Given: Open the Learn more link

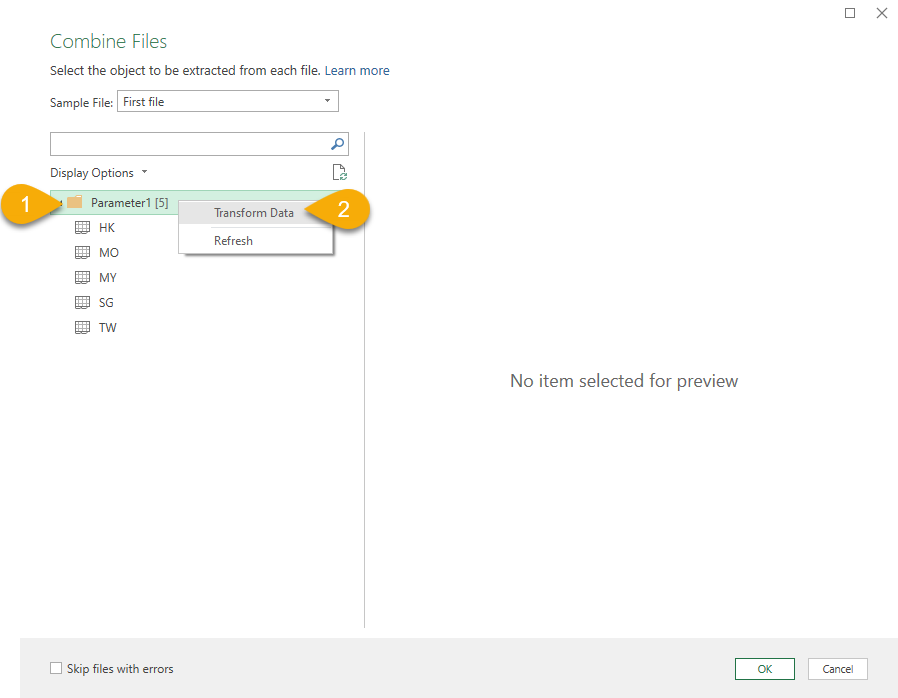Looking at the screenshot, I should point(357,71).
